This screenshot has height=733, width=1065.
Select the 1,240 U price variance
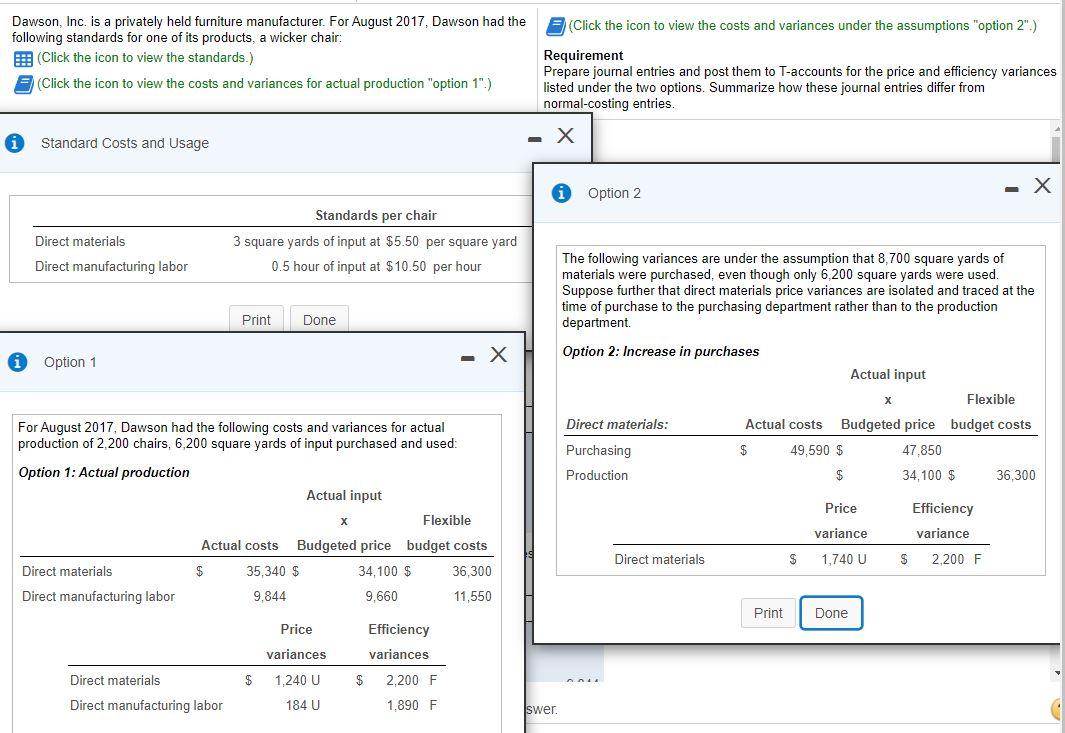(x=297, y=680)
